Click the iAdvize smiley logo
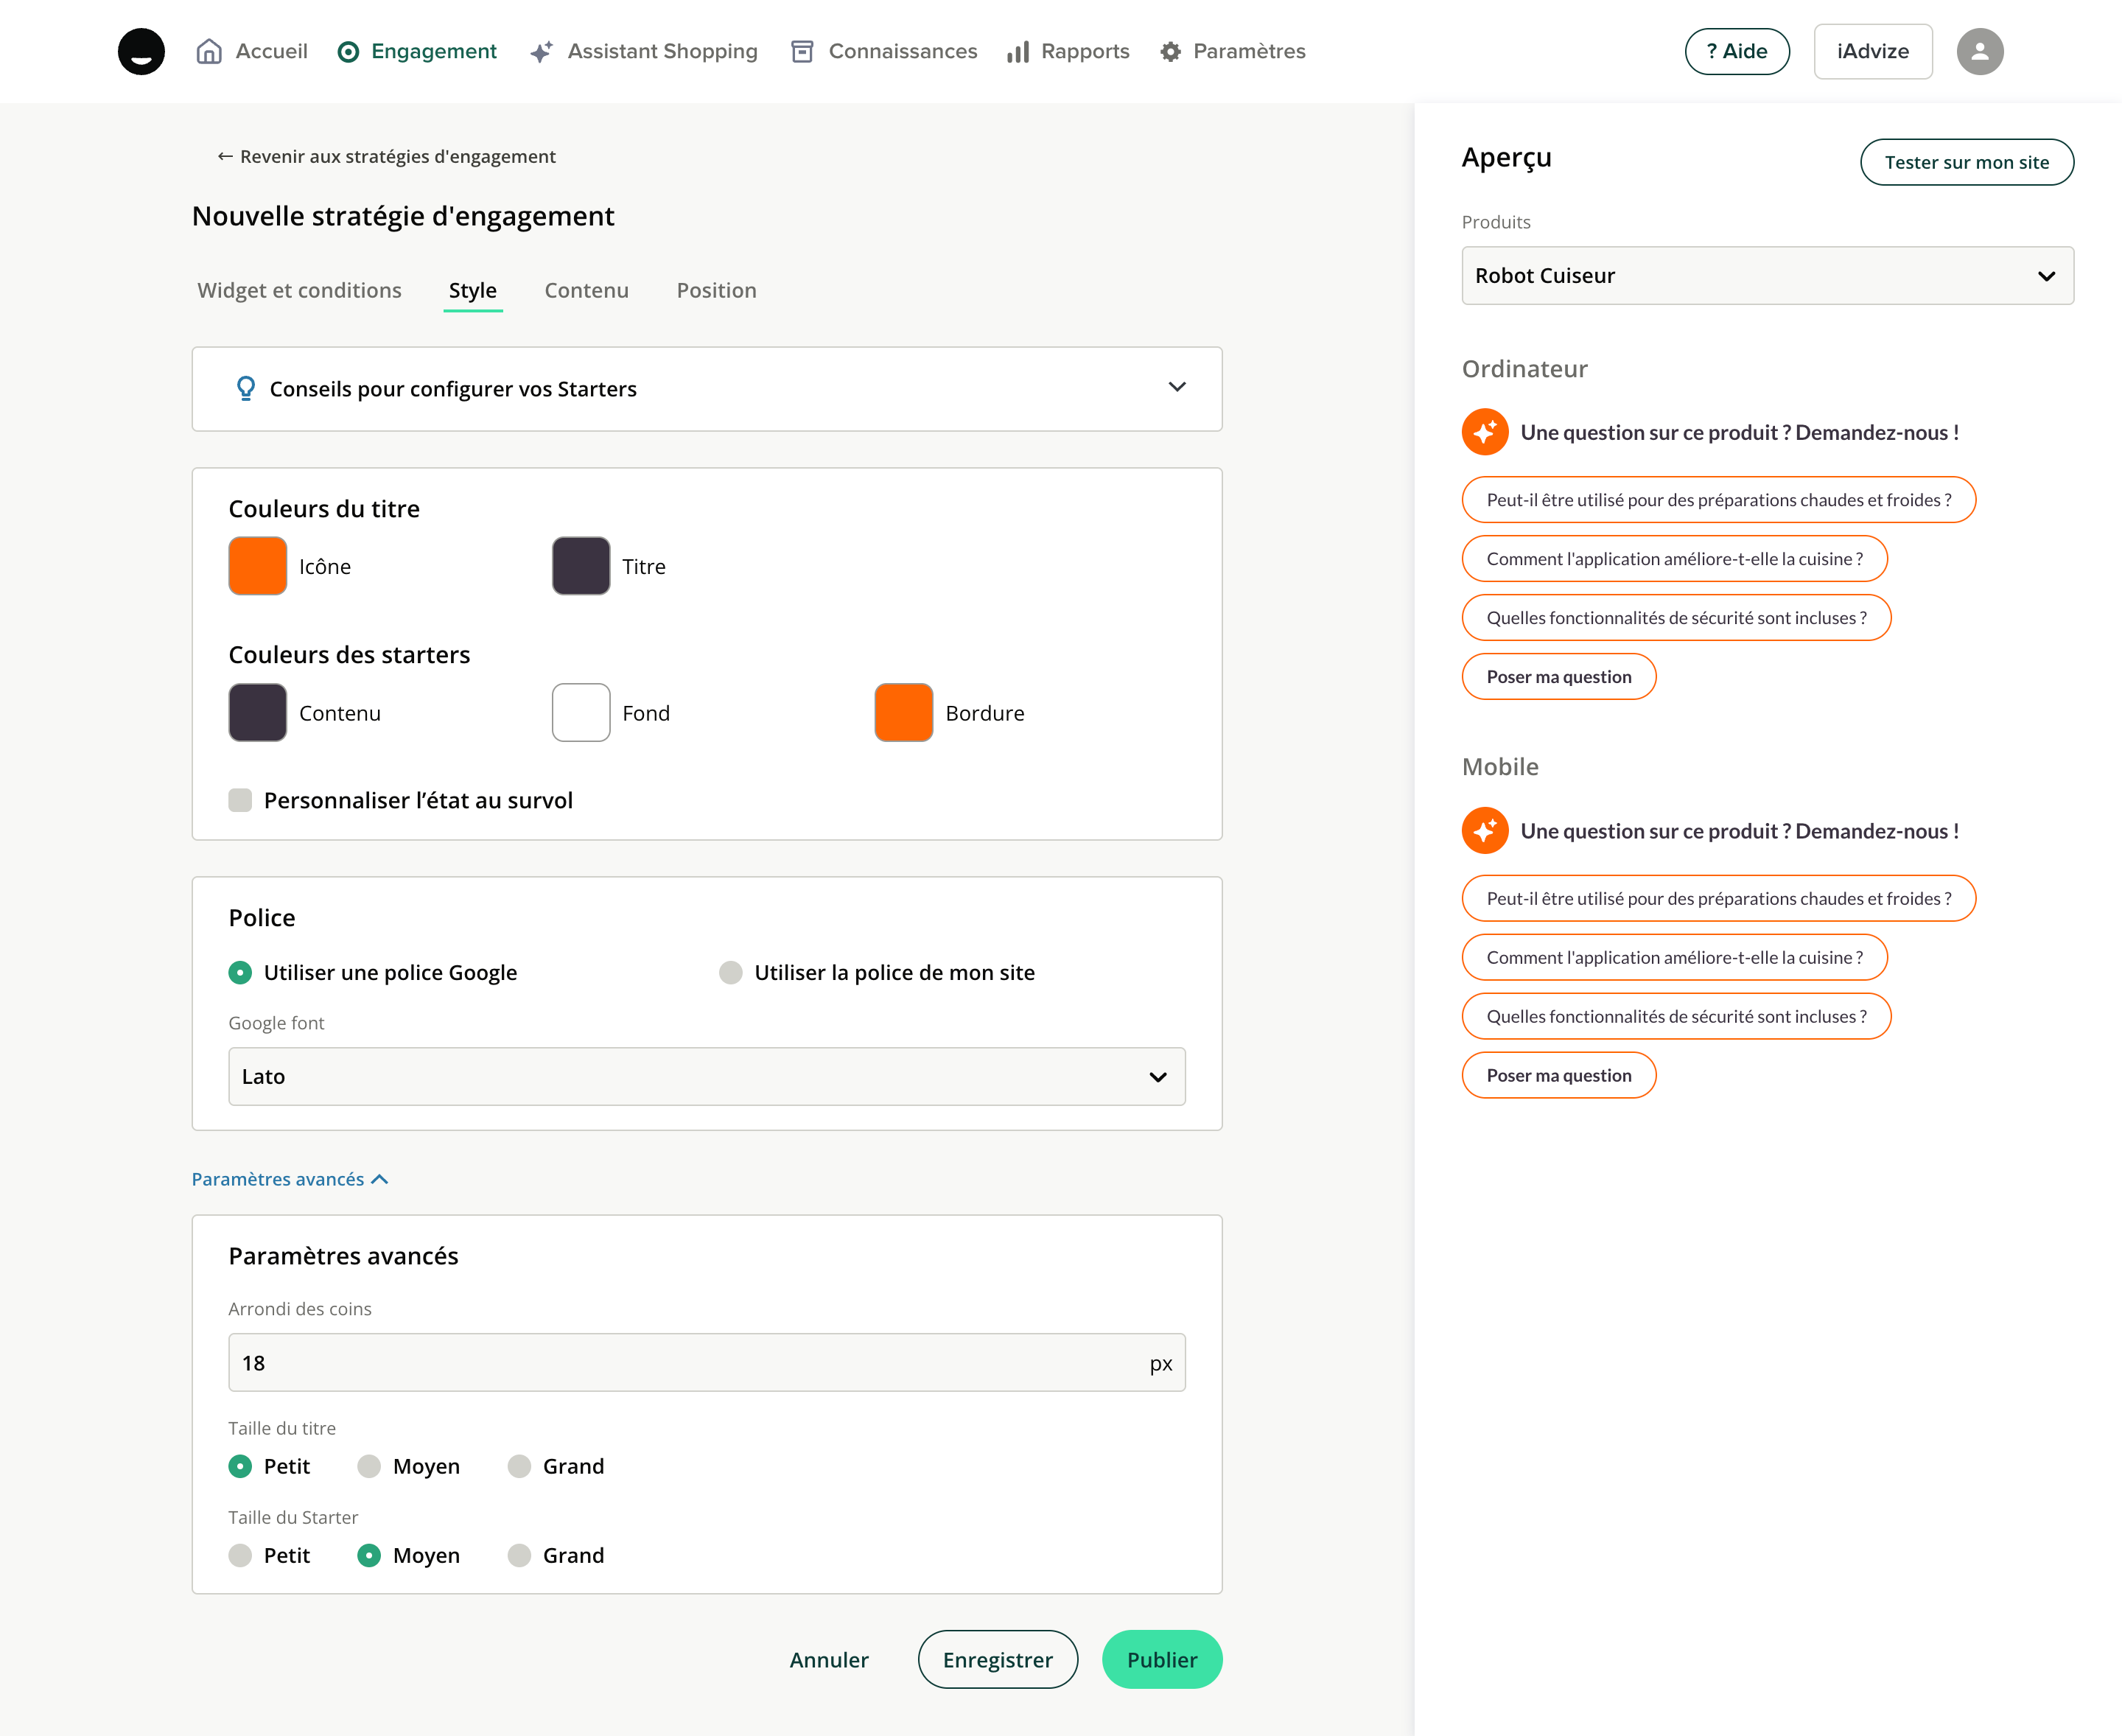2122x1736 pixels. tap(141, 51)
